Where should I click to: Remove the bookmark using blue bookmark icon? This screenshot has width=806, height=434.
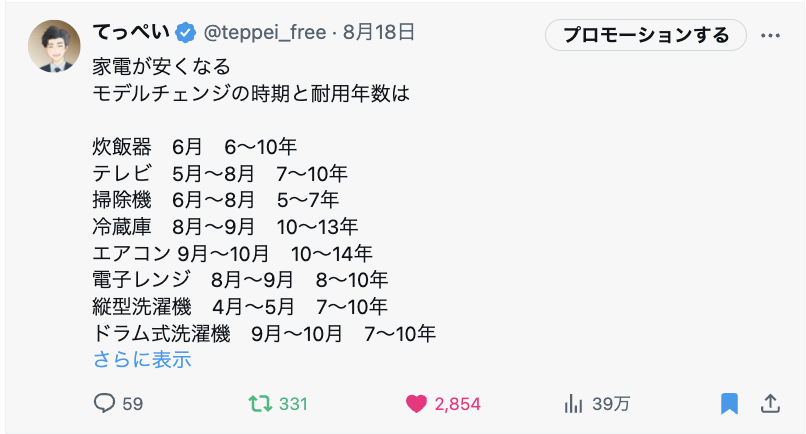pyautogui.click(x=729, y=404)
